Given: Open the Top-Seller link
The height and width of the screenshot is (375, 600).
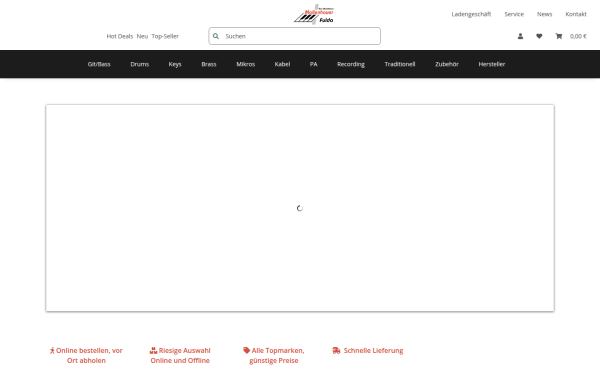Looking at the screenshot, I should (x=165, y=36).
